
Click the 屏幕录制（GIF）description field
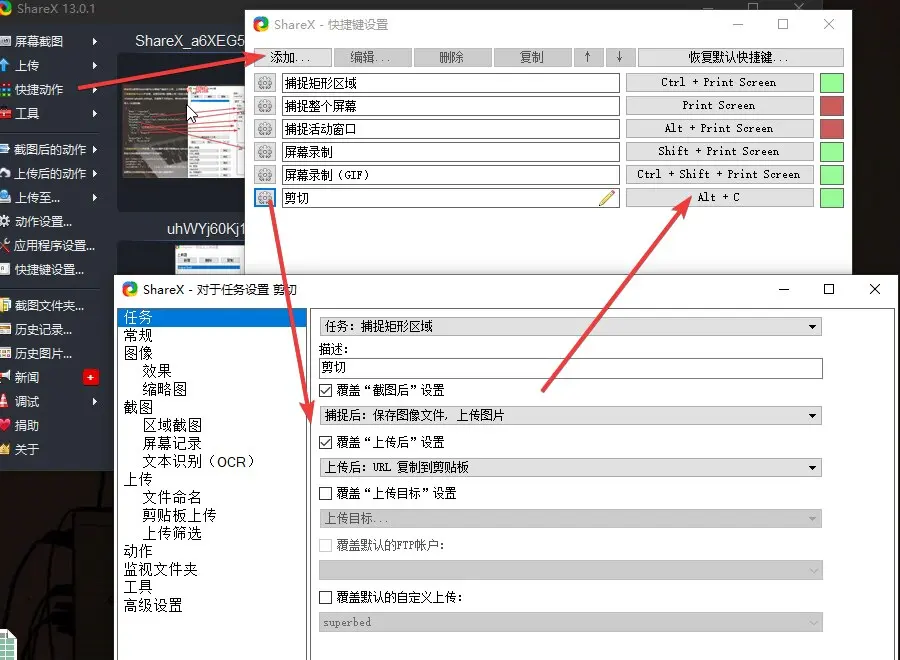point(451,174)
